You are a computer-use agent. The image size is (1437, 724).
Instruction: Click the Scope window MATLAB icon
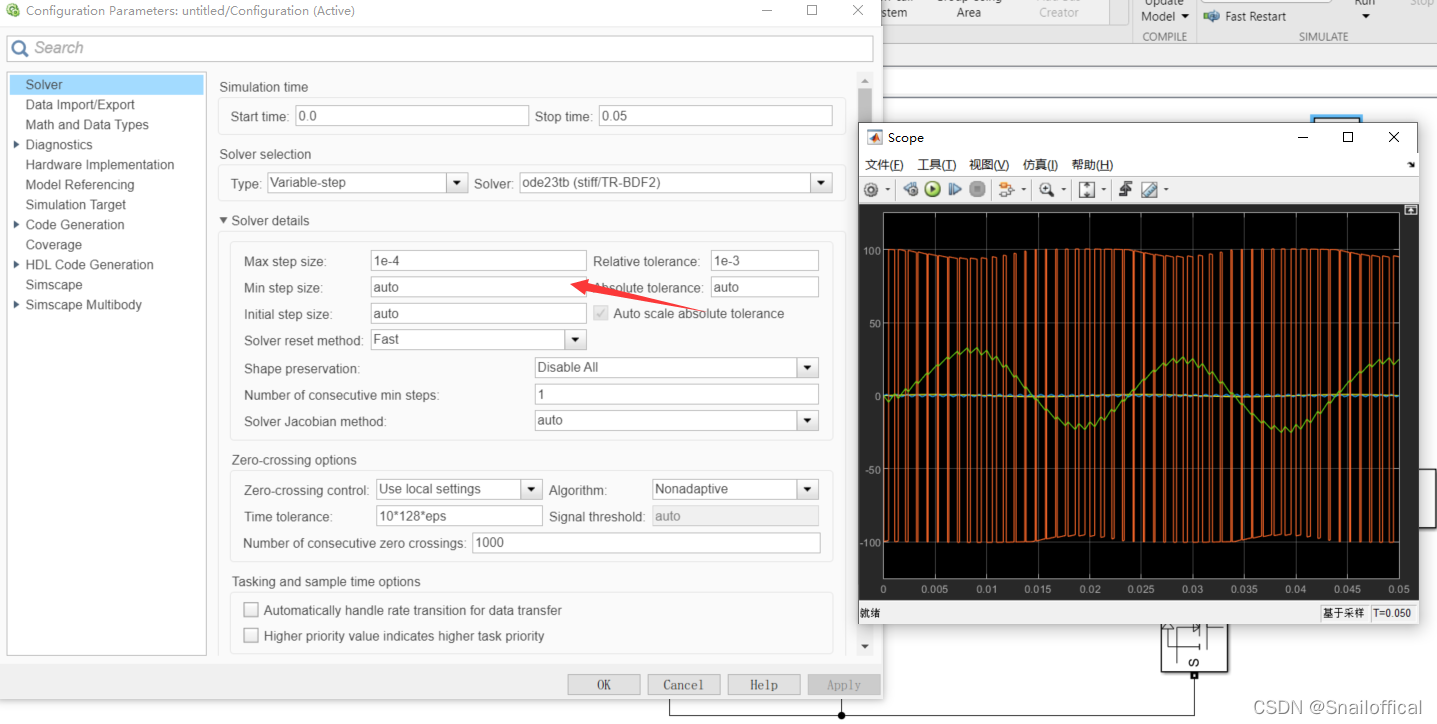point(874,138)
